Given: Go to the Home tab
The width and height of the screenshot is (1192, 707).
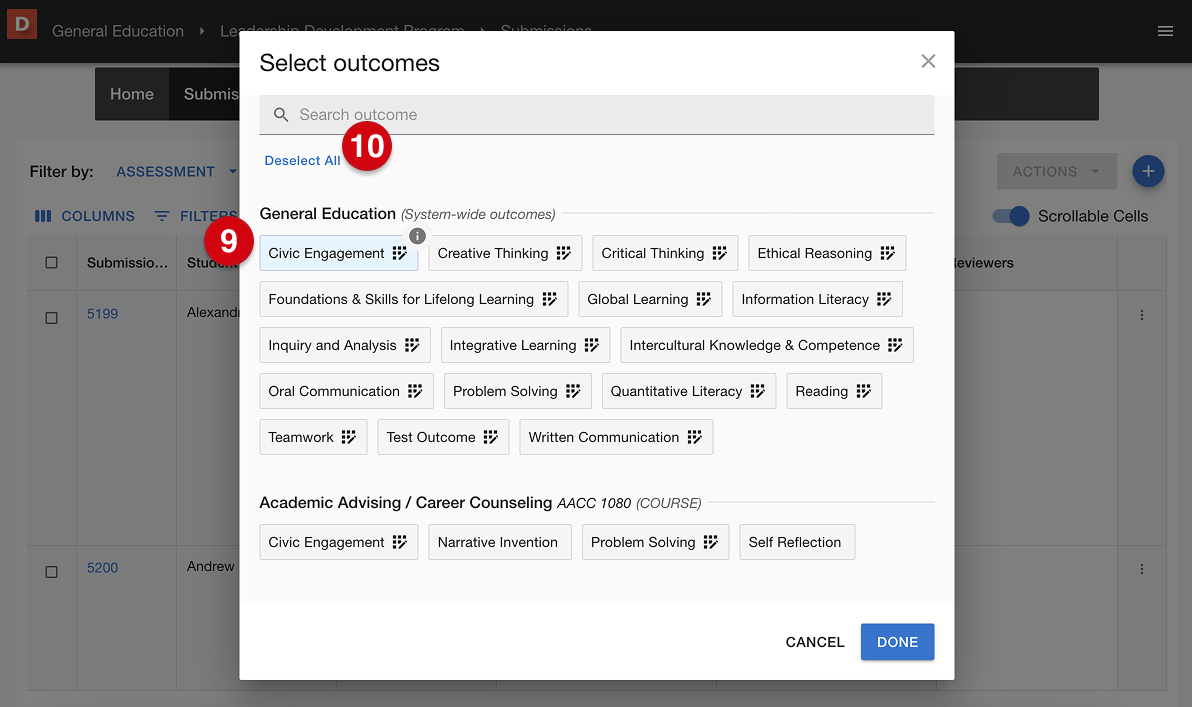Looking at the screenshot, I should (132, 94).
